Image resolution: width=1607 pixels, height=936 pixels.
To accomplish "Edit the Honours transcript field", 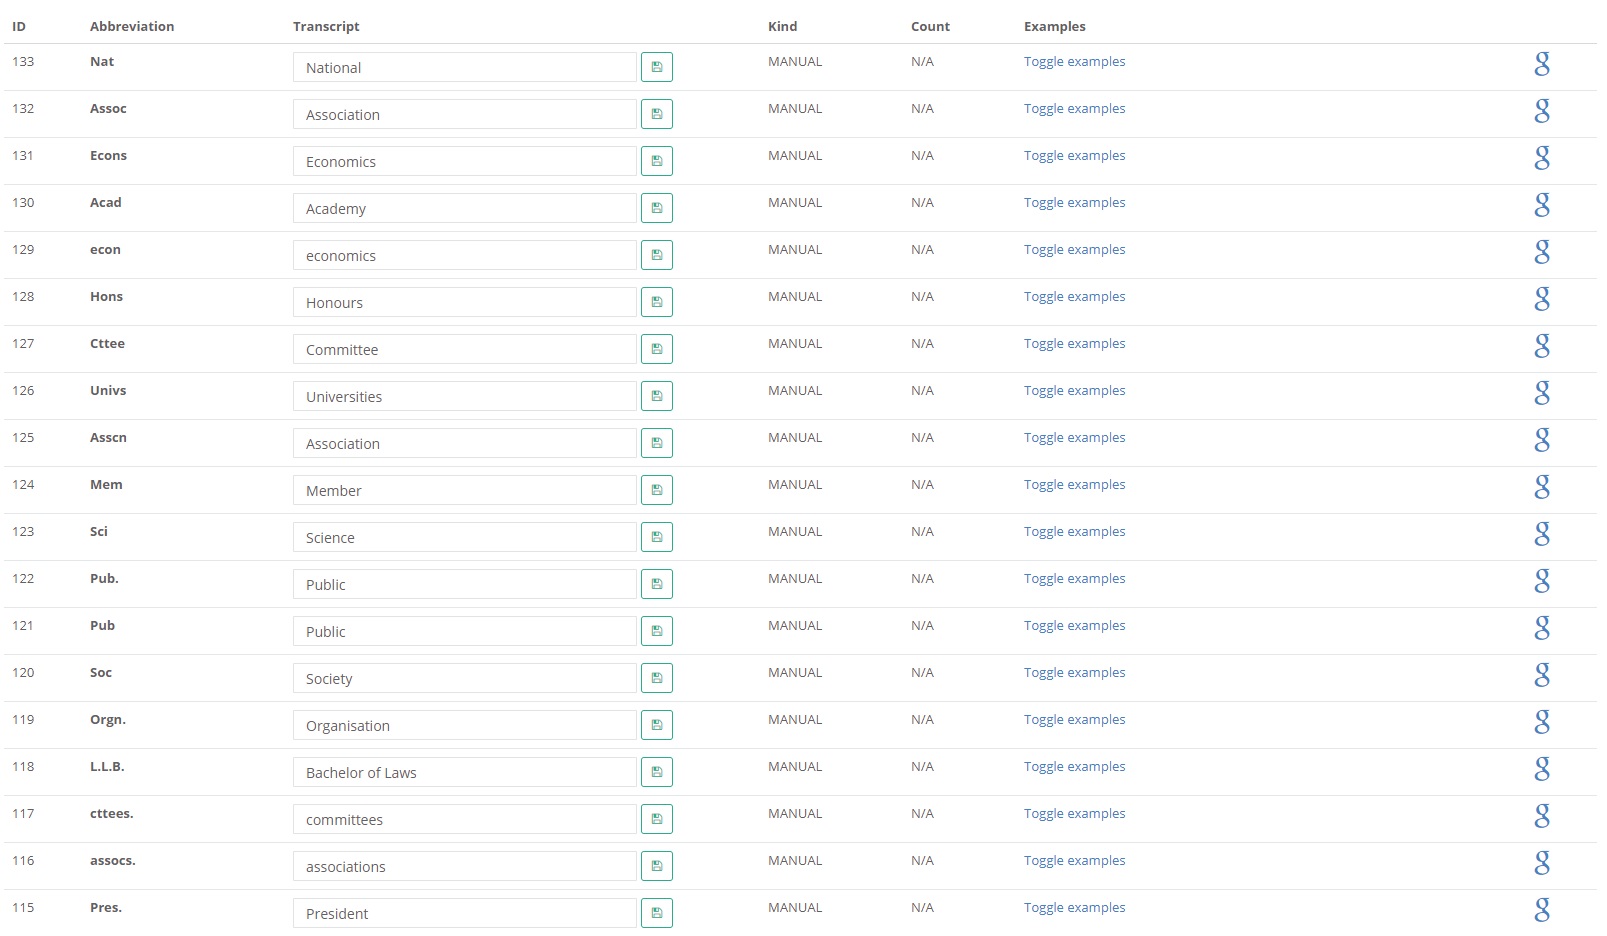I will (x=465, y=302).
